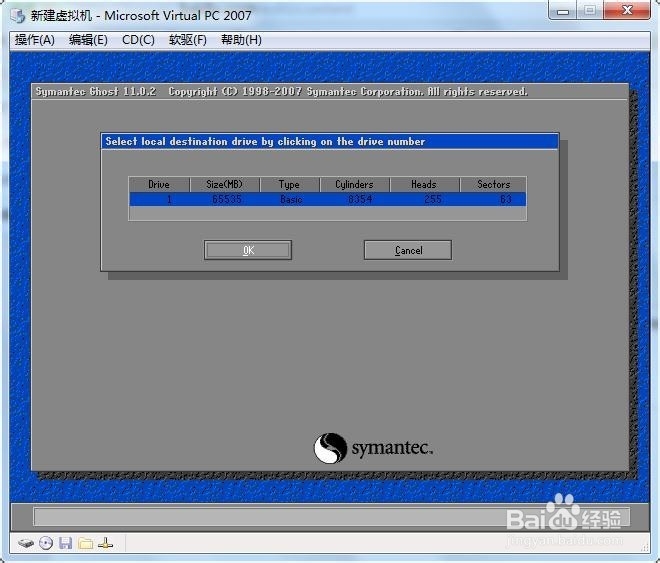
Task: Click the Size(MB) column header
Action: coord(224,184)
